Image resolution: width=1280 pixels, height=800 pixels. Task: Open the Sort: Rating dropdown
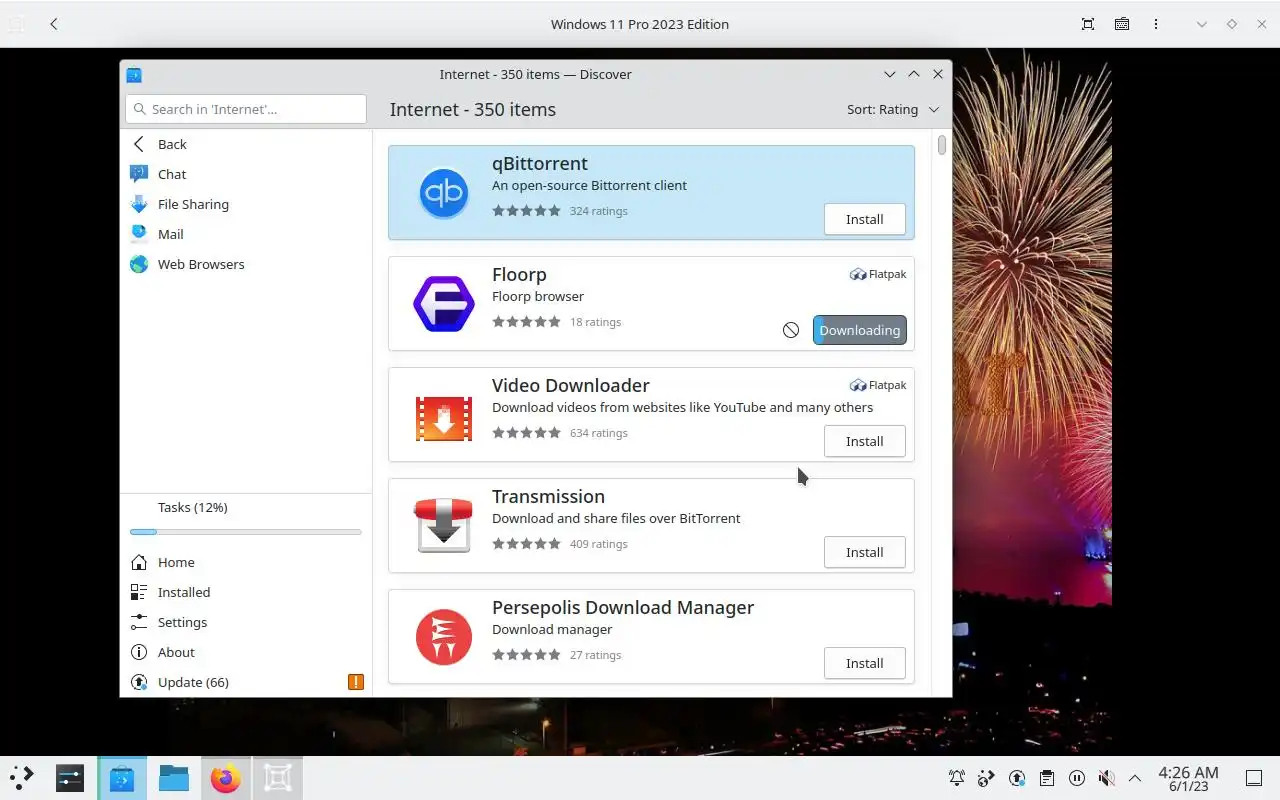(893, 109)
